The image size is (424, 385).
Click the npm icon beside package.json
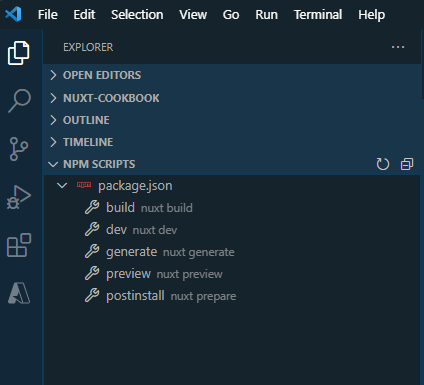(84, 185)
